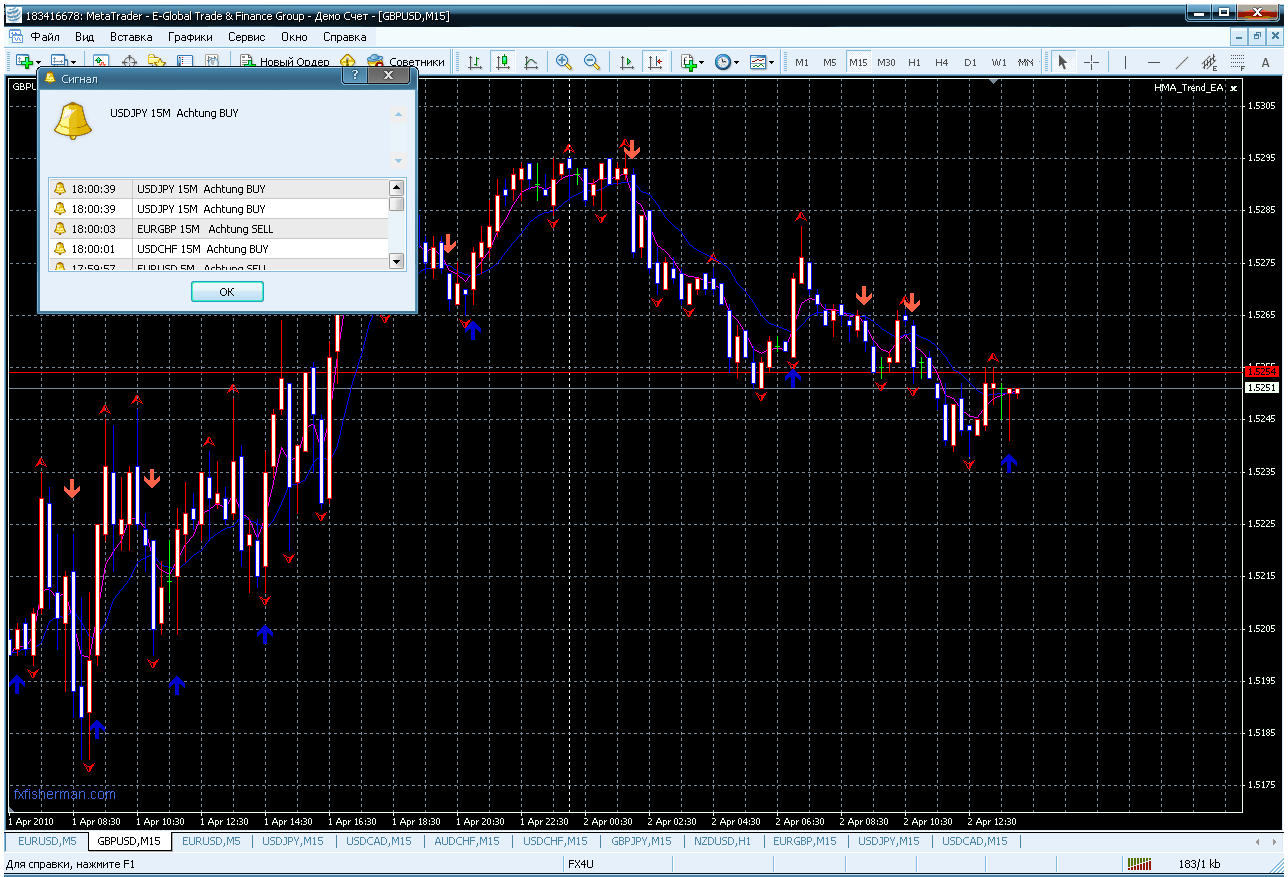Image resolution: width=1288 pixels, height=877 pixels.
Task: Click the alert list scrollbar thumb
Action: point(396,204)
